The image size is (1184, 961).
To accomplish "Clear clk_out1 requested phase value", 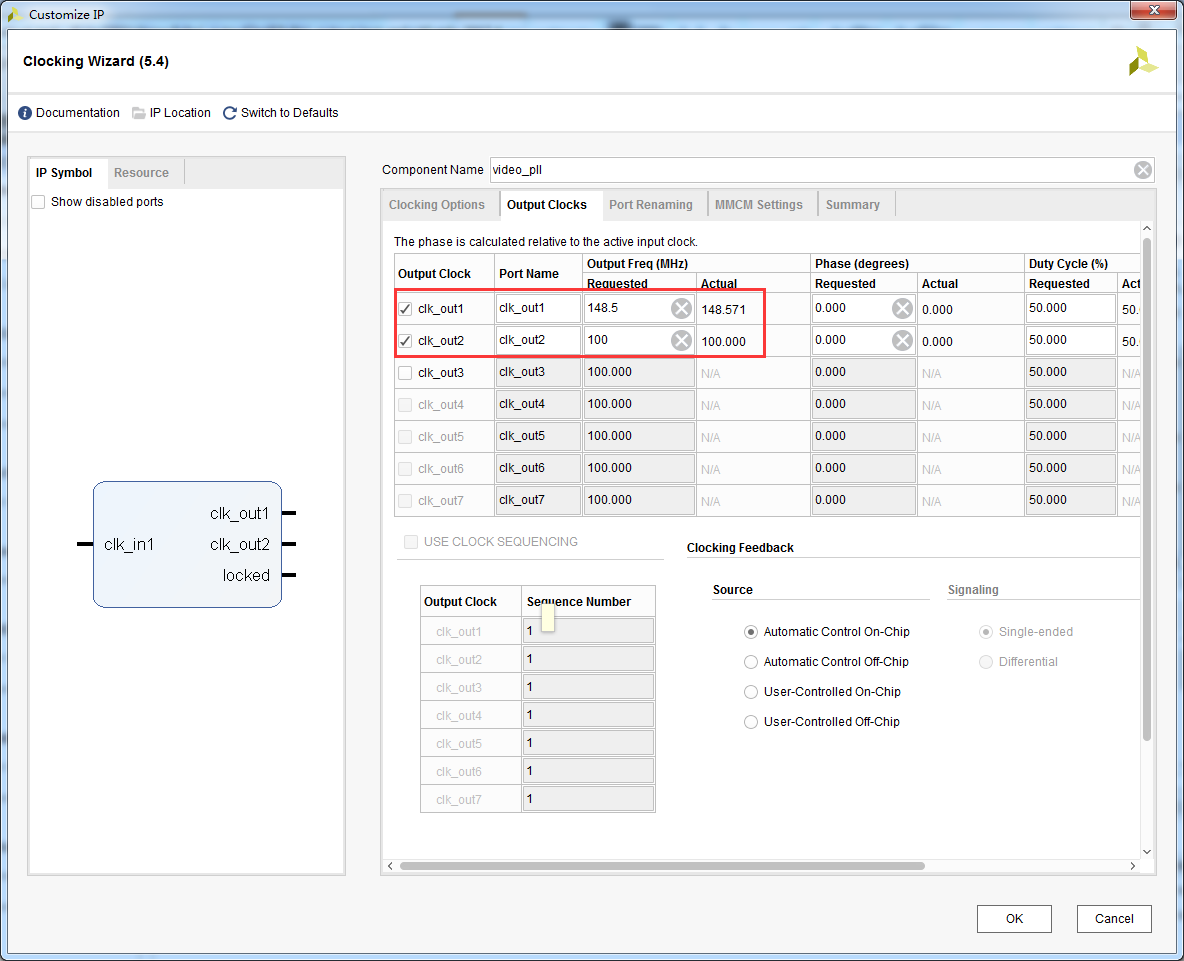I will pyautogui.click(x=902, y=308).
